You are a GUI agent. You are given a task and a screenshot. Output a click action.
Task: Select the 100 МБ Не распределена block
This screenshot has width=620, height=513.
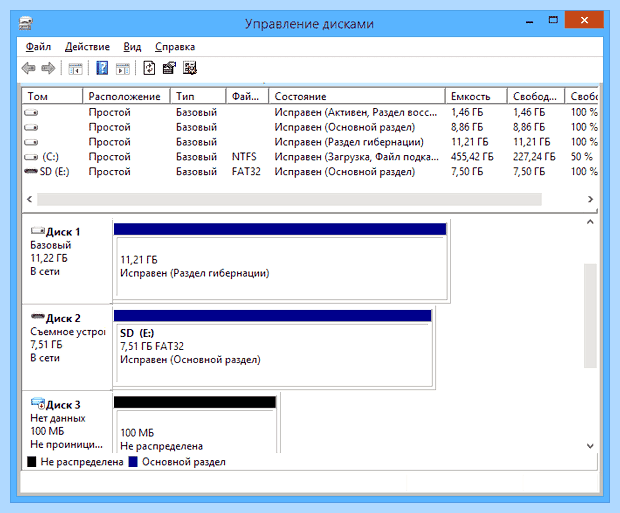point(195,424)
